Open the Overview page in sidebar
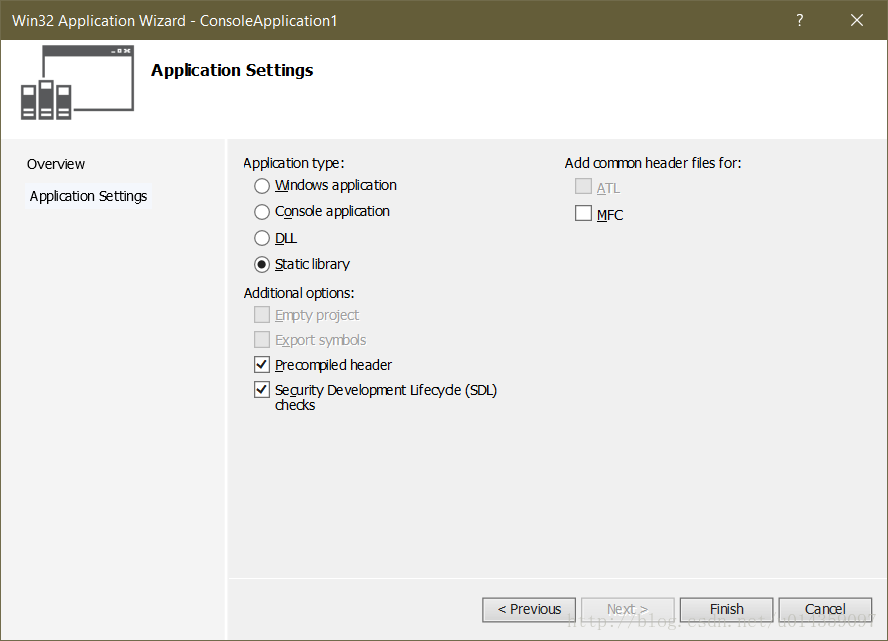Image resolution: width=888 pixels, height=641 pixels. [56, 164]
